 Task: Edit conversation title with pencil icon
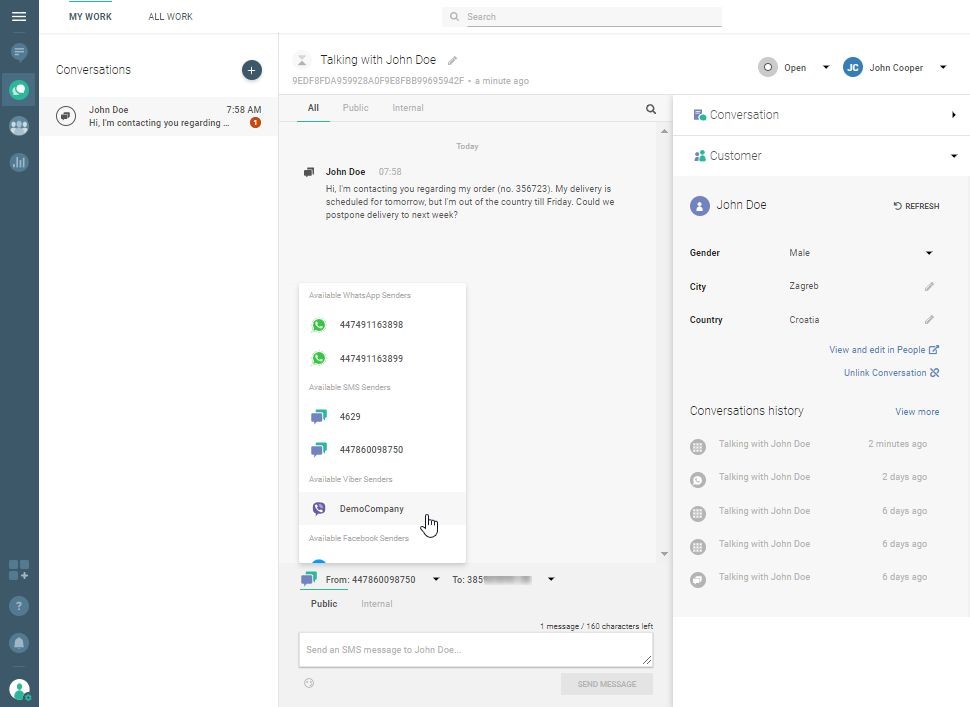tap(452, 61)
